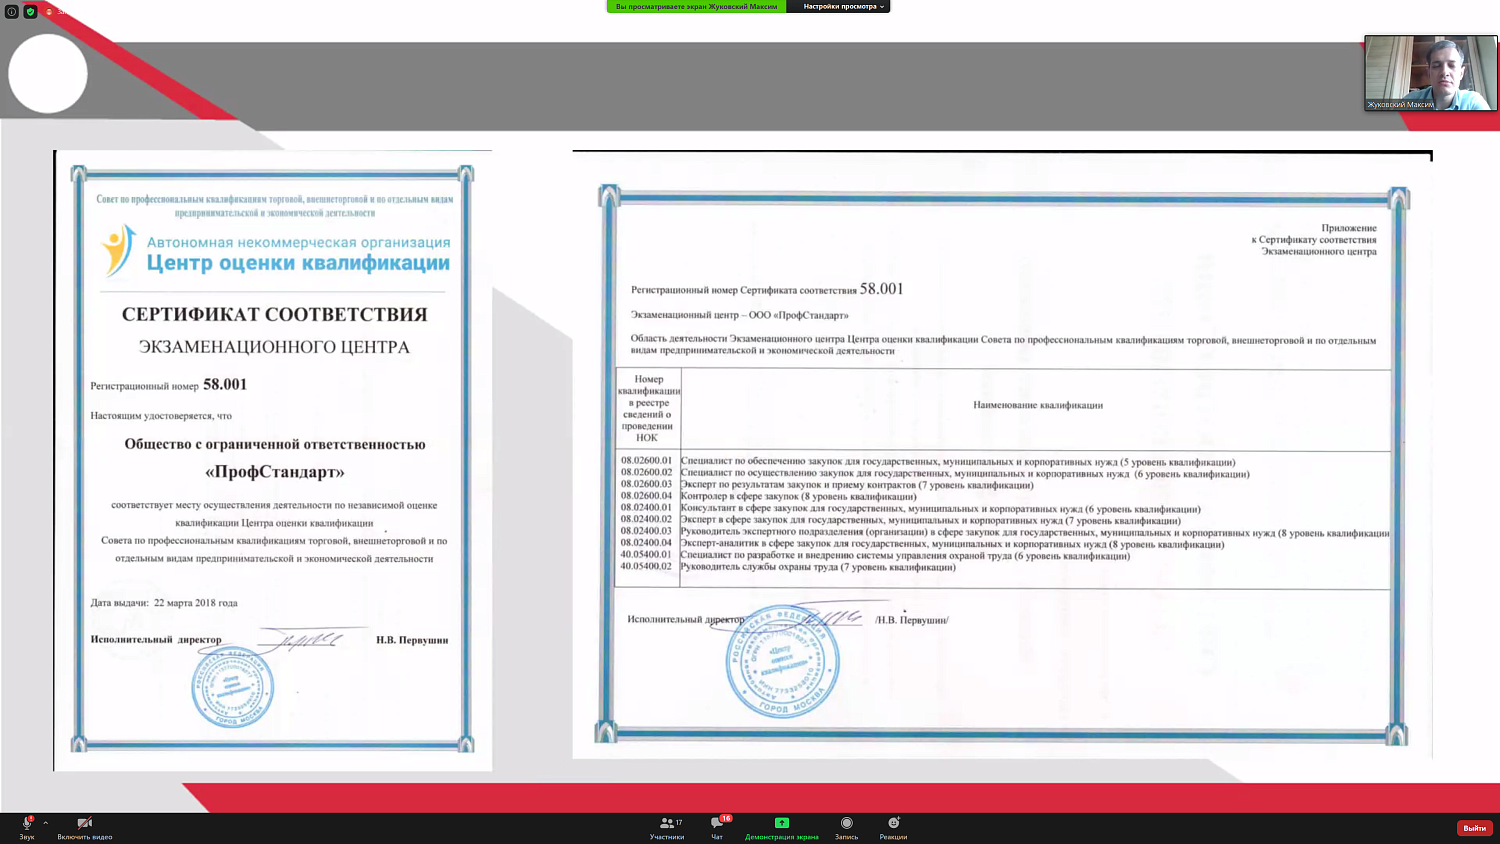1500x844 pixels.
Task: Click the green screen-viewing notification bar
Action: [696, 6]
